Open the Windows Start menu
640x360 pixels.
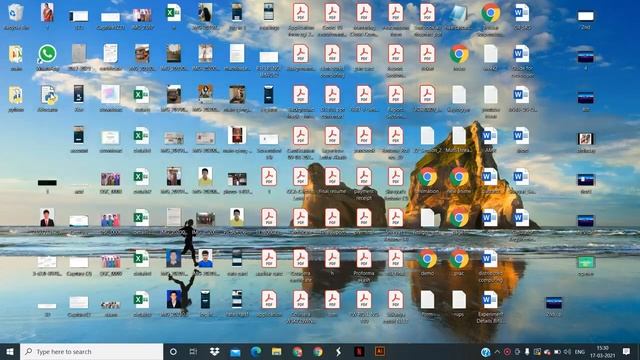(x=10, y=351)
